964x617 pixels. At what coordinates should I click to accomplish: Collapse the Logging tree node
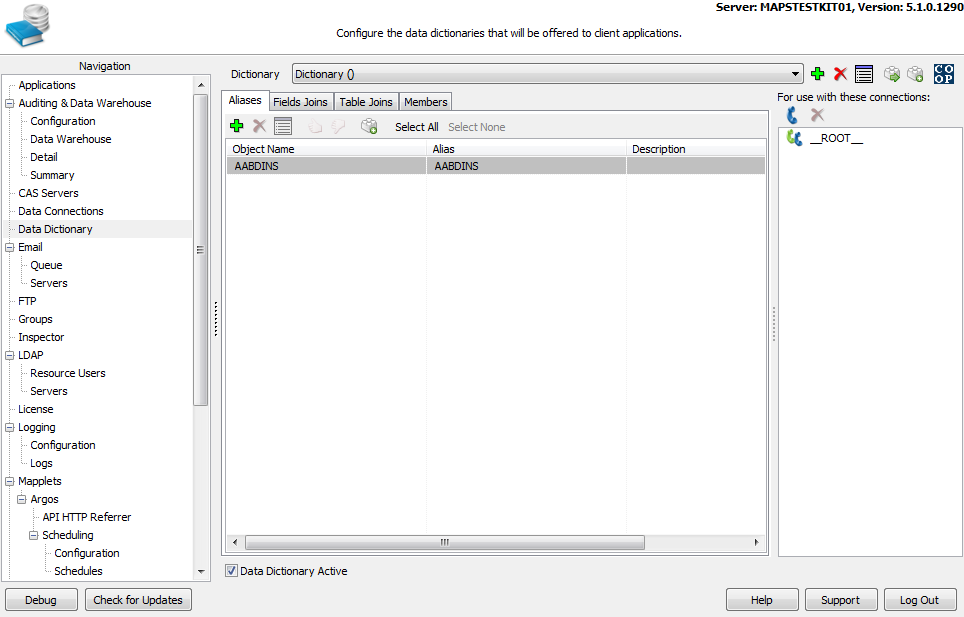pyautogui.click(x=10, y=427)
